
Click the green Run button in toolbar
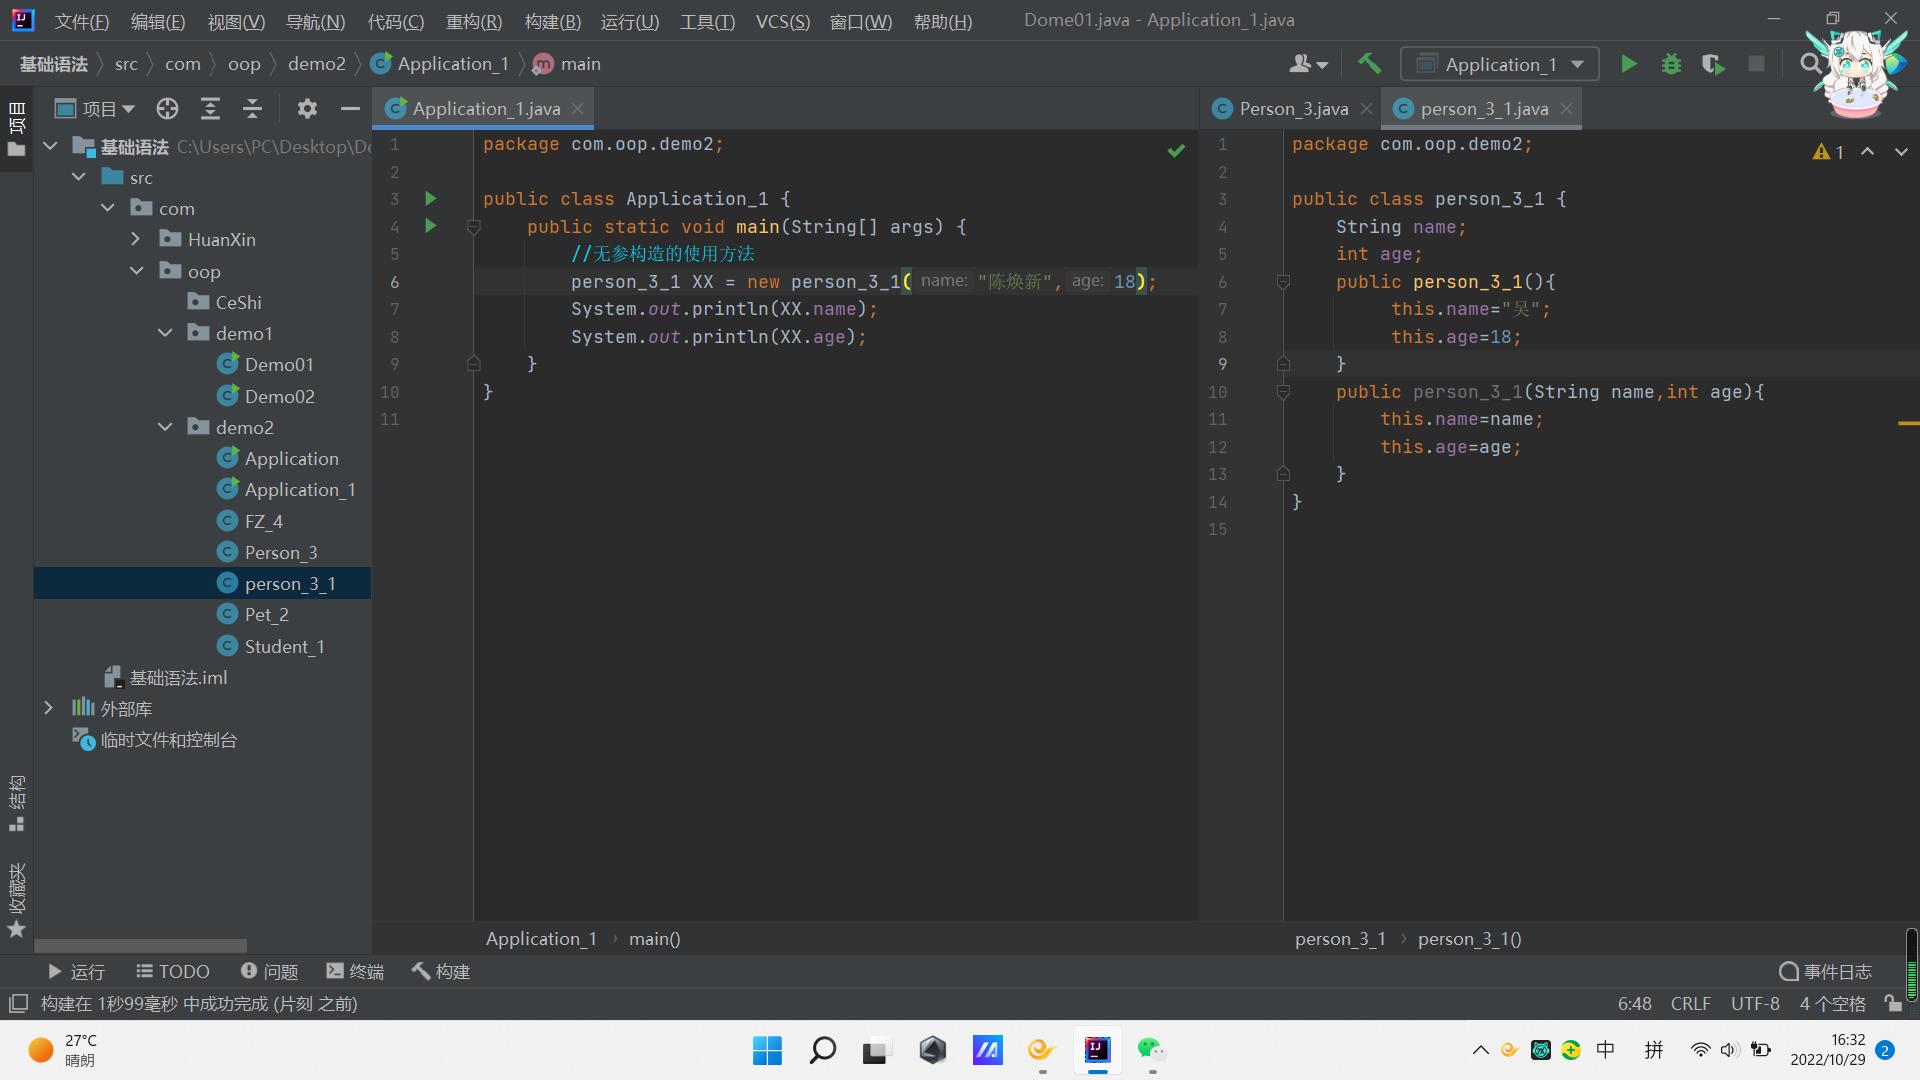pyautogui.click(x=1628, y=65)
